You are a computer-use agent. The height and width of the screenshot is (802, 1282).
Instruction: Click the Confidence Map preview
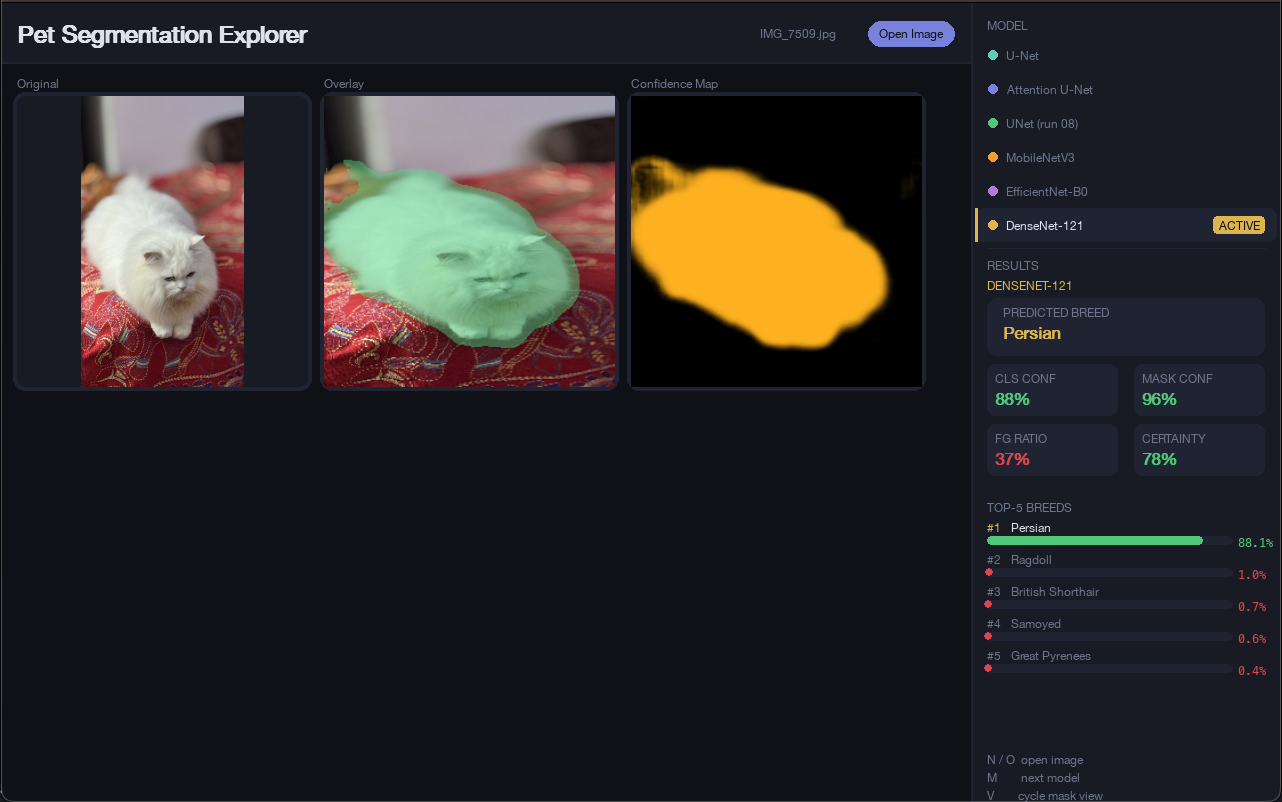[x=776, y=241]
